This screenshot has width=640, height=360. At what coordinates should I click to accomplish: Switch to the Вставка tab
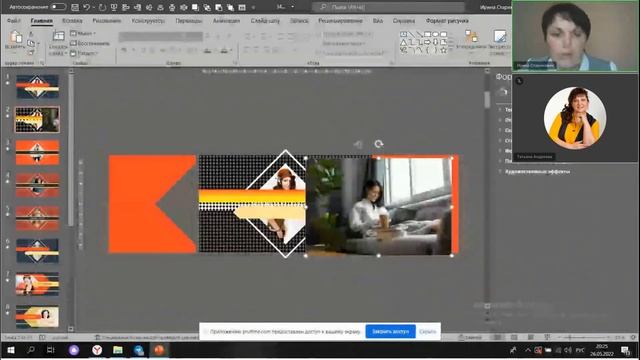click(x=72, y=21)
